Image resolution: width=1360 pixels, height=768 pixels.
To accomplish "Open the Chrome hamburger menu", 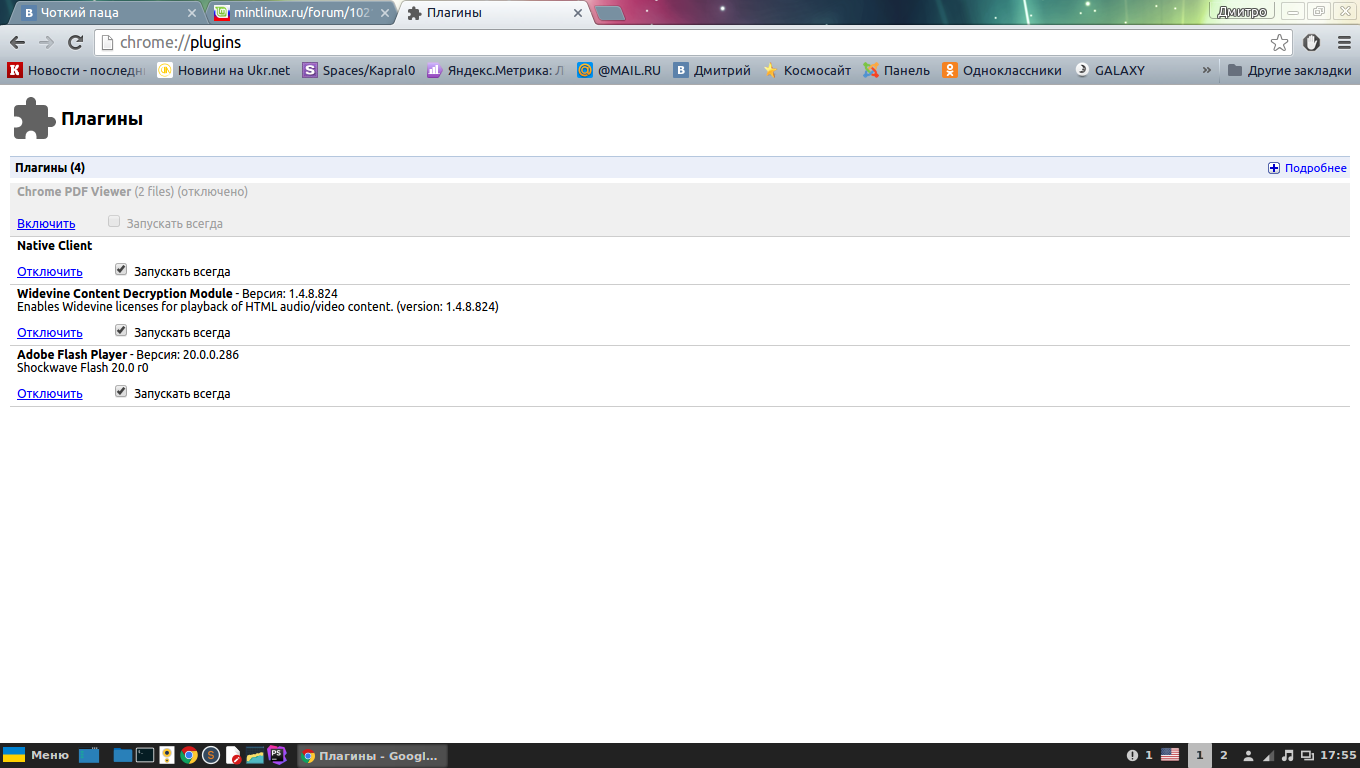I will (1343, 42).
